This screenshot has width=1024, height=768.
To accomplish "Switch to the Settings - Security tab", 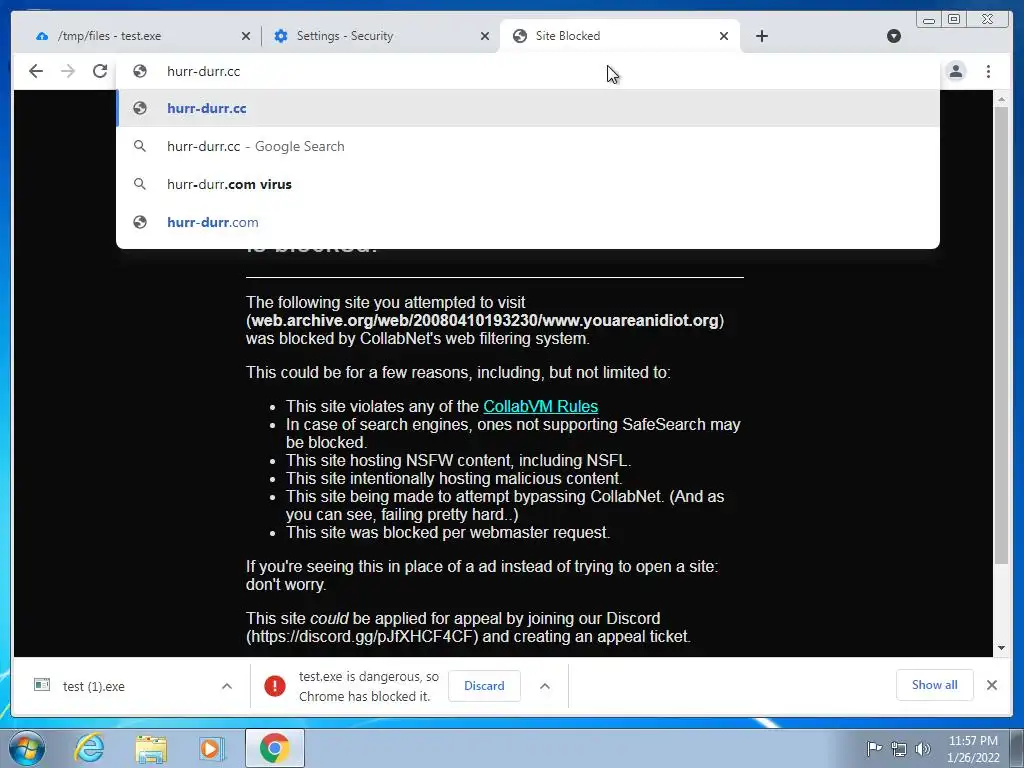I will pos(380,36).
